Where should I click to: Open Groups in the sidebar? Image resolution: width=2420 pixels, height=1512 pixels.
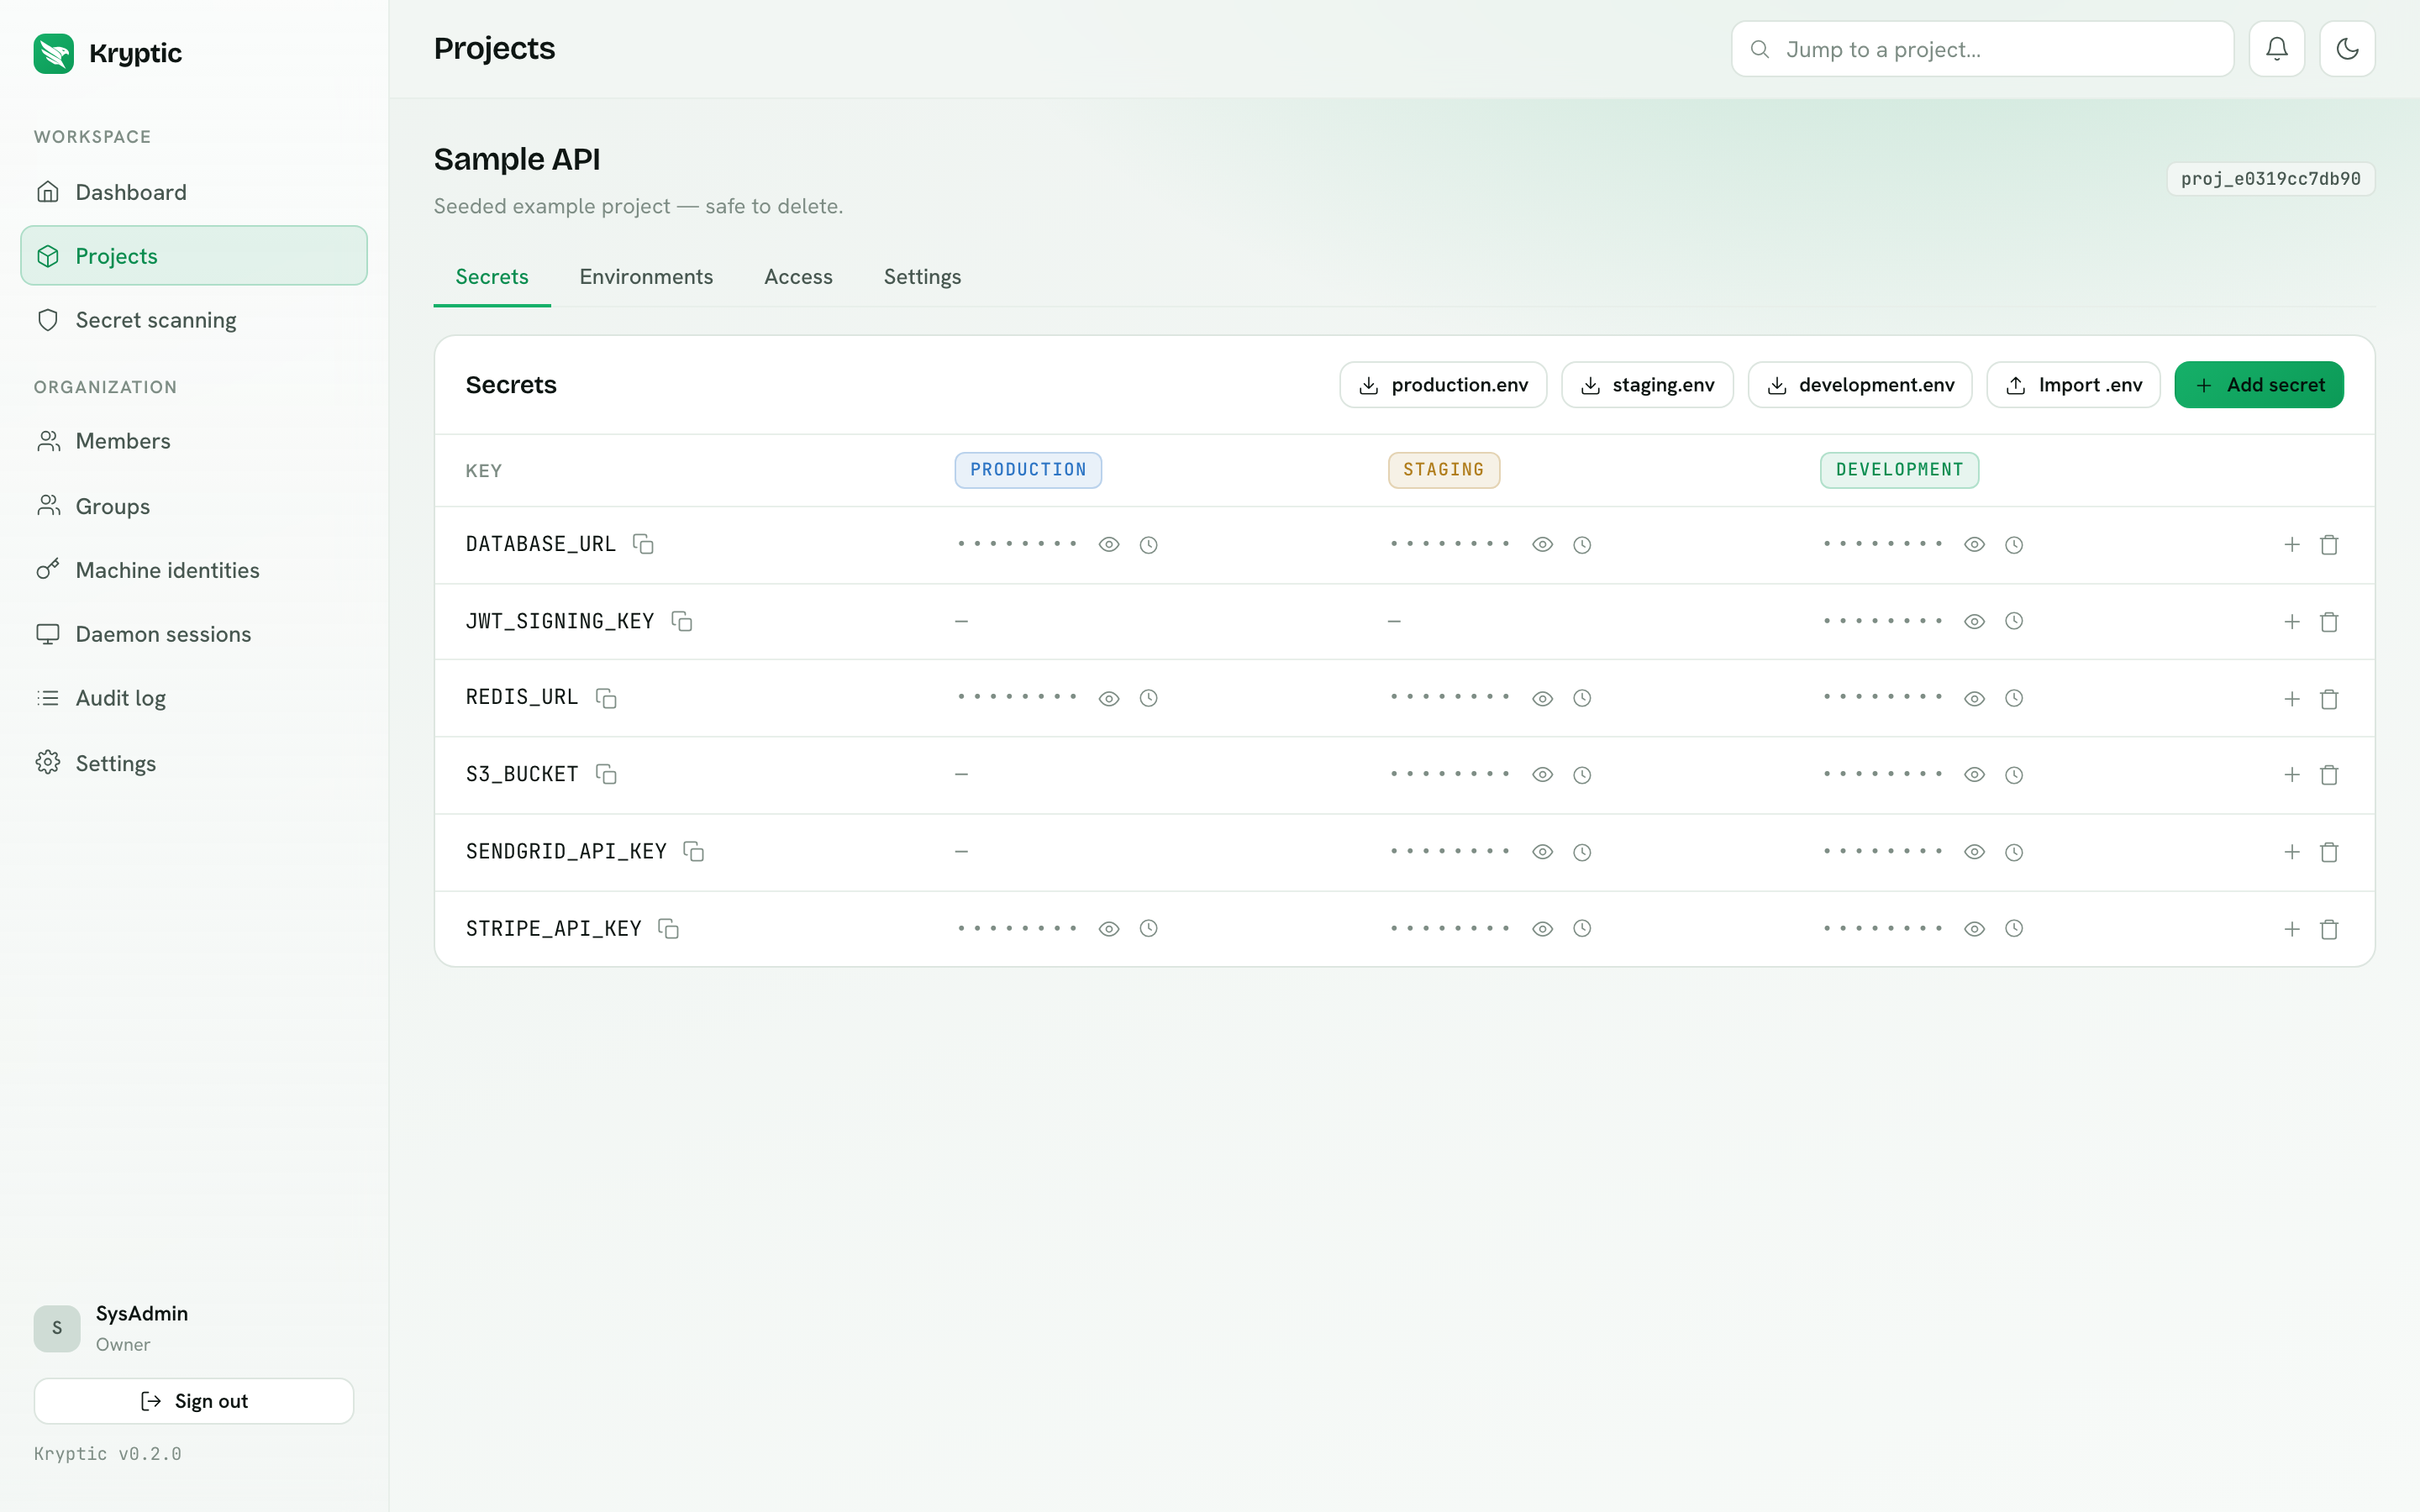194,506
